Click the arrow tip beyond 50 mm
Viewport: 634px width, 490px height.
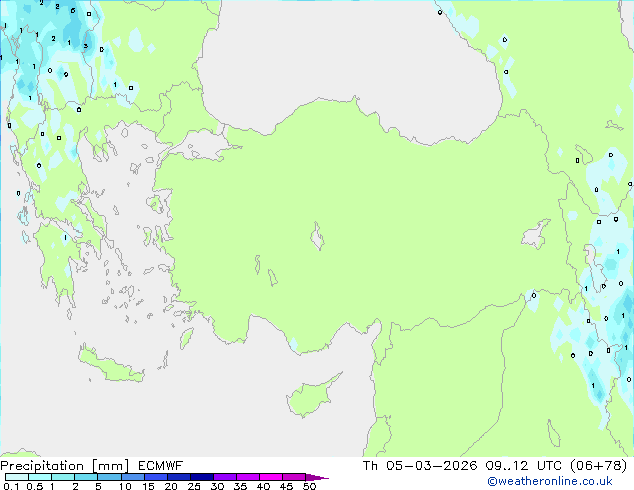coord(317,477)
